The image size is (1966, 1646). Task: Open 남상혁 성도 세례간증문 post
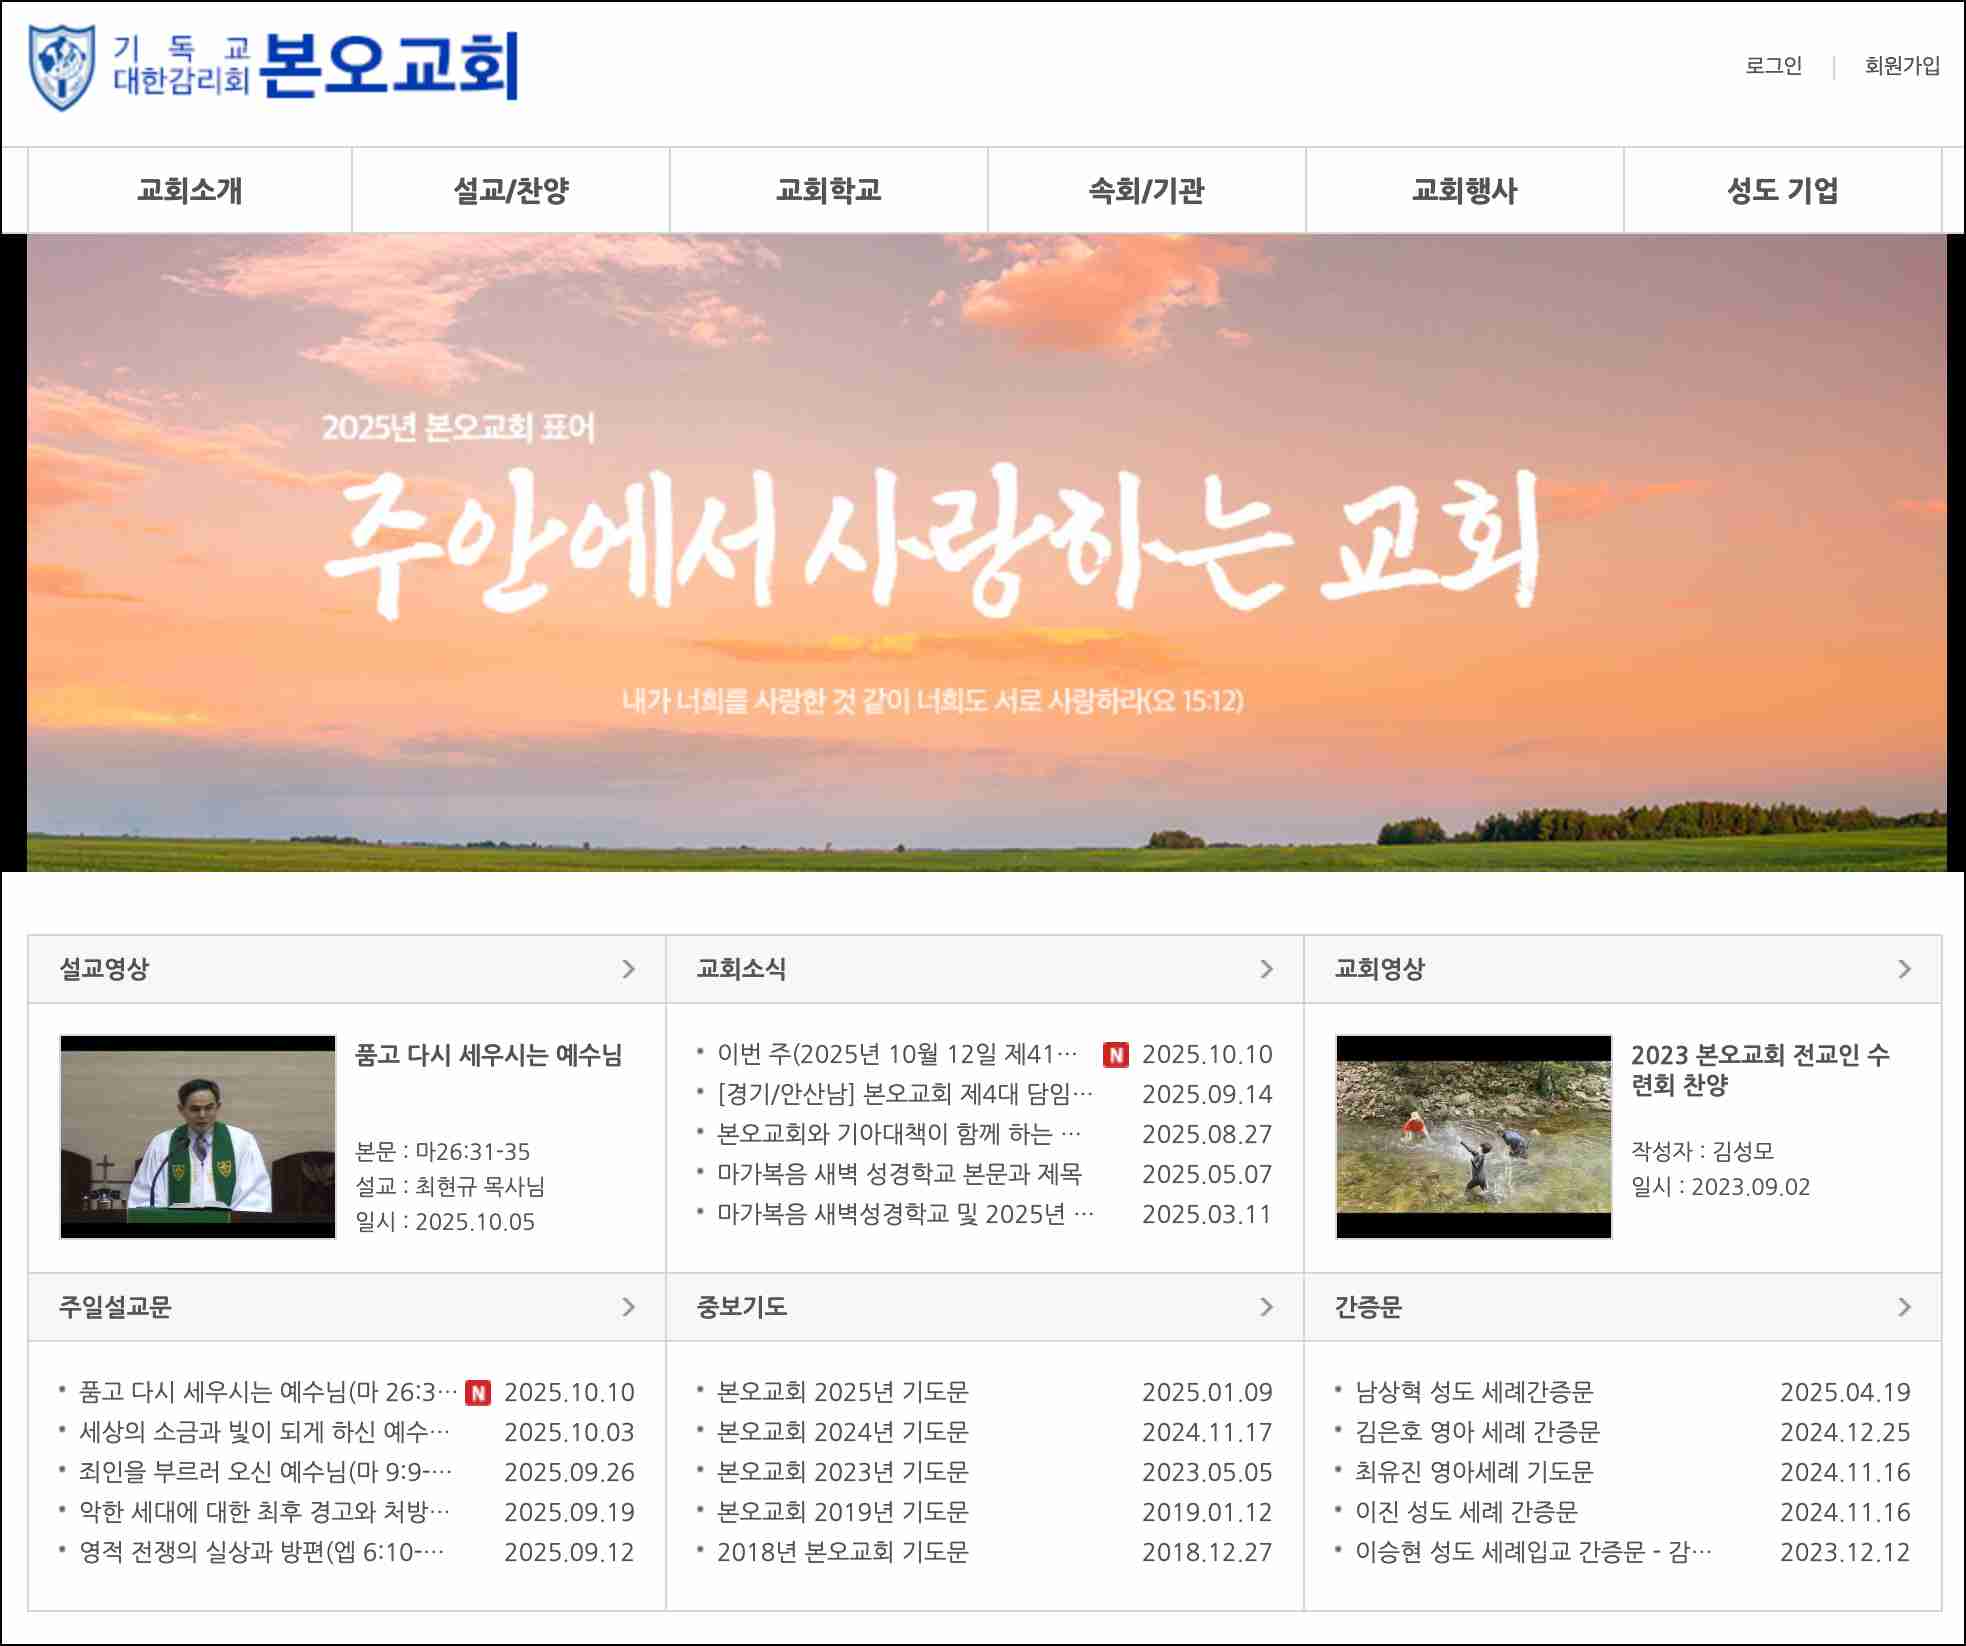(1473, 1393)
